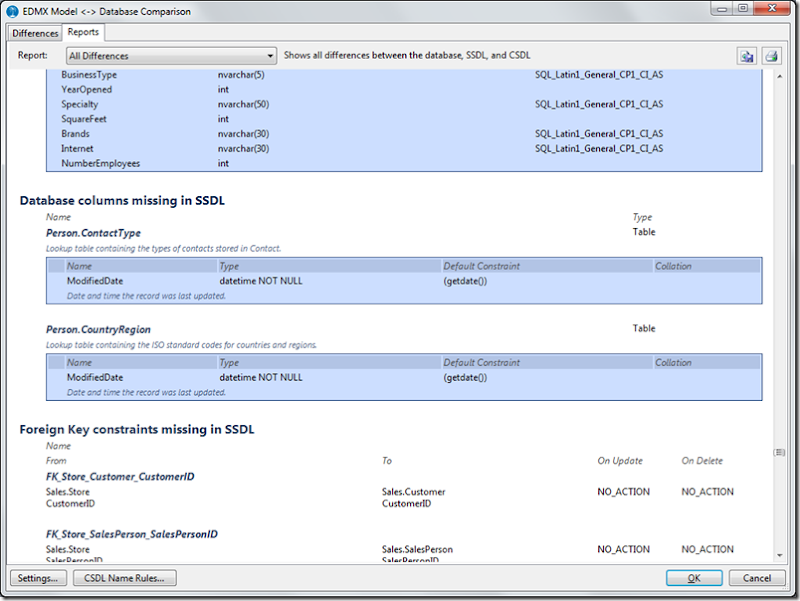
Task: Click nvarchar(50) type for Specialty
Action: [243, 104]
